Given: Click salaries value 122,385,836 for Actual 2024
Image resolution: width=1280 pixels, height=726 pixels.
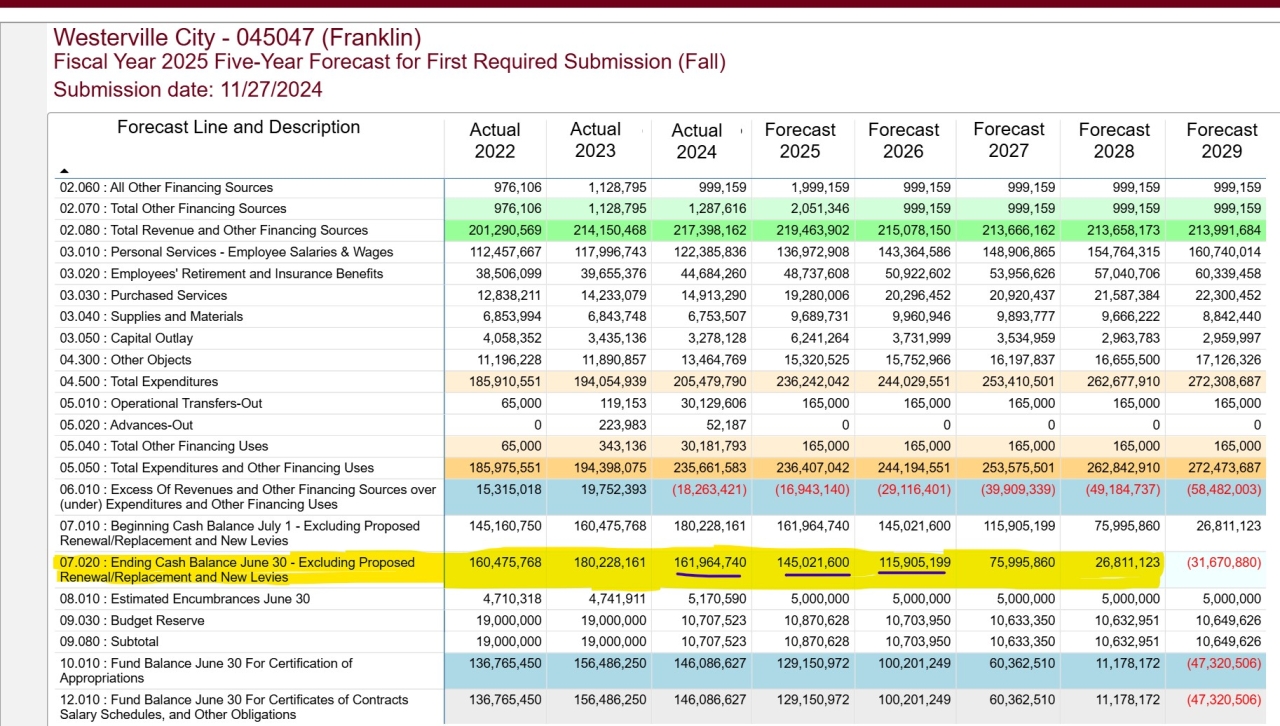Looking at the screenshot, I should click(709, 252).
